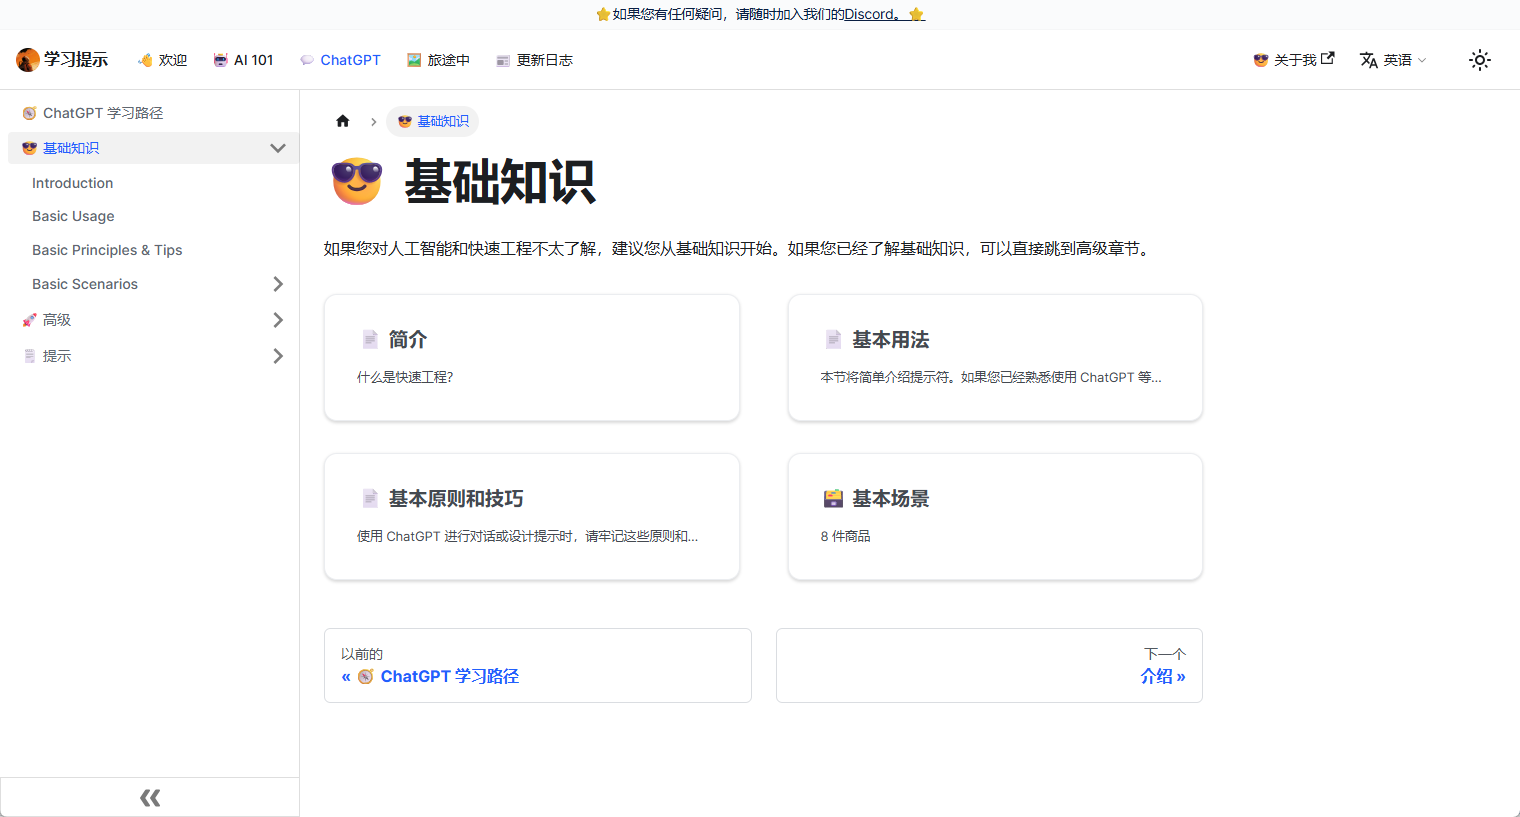
Task: Go to next page 介绍
Action: (x=989, y=665)
